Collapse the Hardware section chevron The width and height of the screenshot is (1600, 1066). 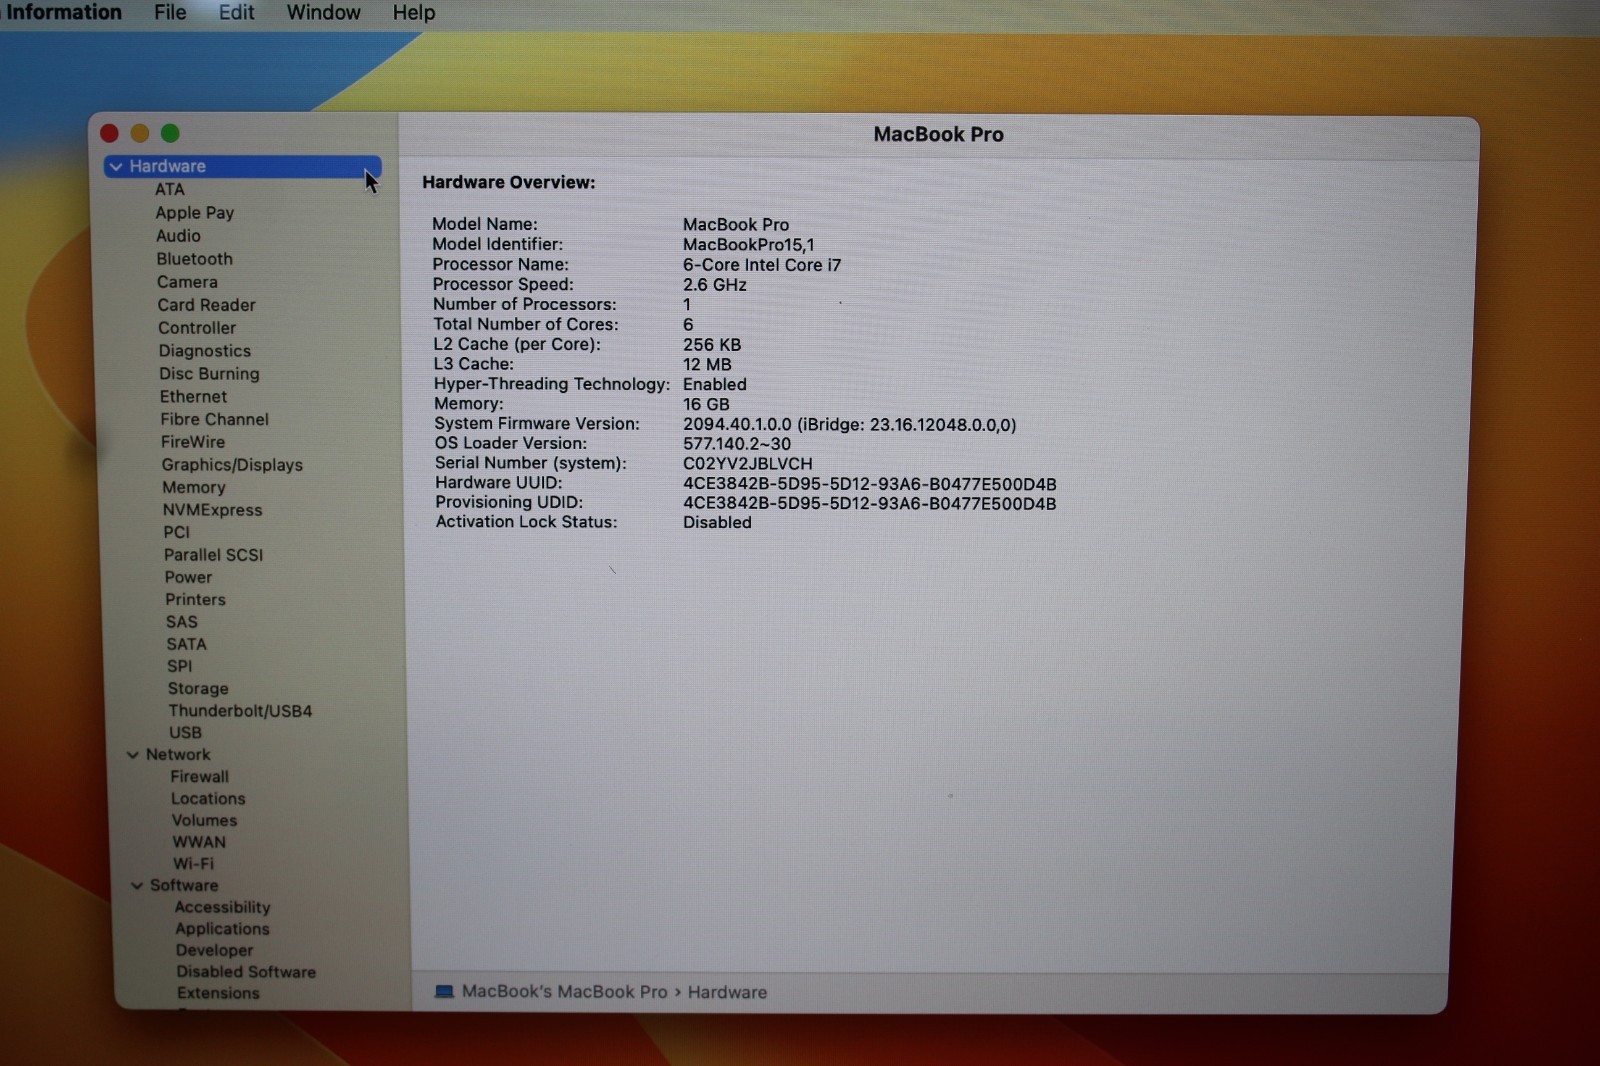click(117, 167)
